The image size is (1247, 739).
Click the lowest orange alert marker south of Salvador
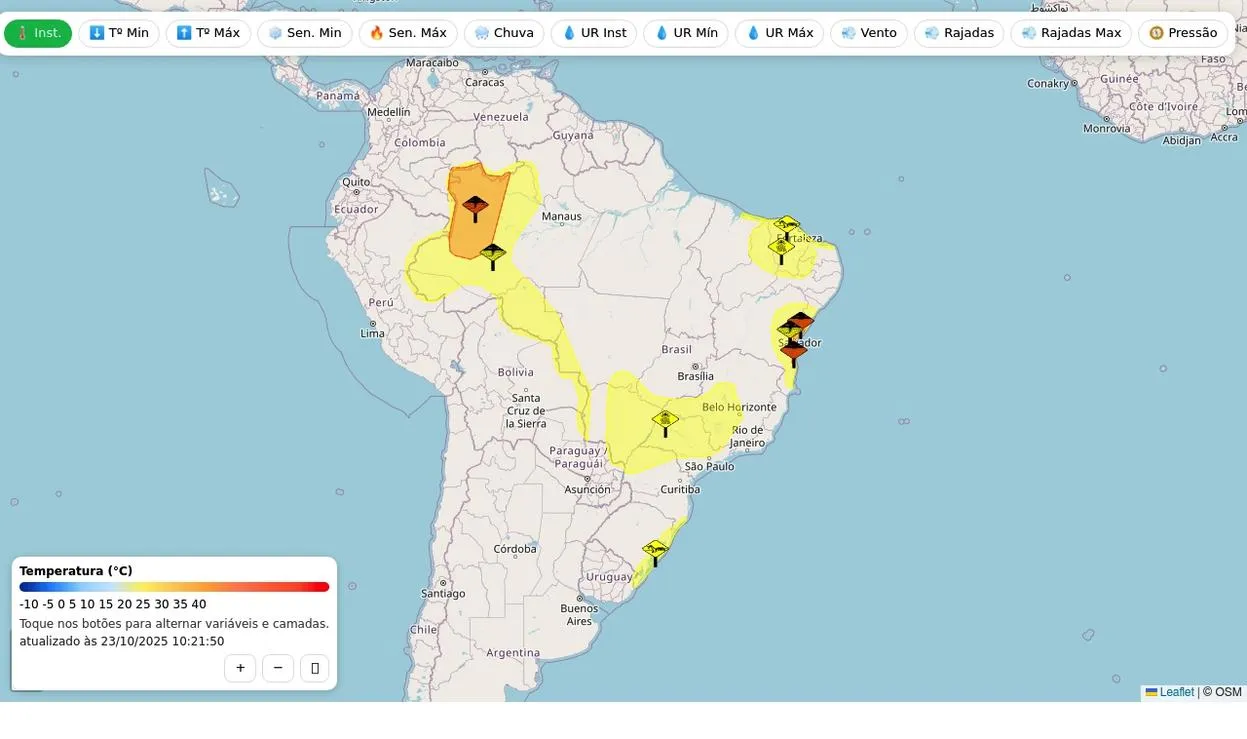(x=793, y=351)
